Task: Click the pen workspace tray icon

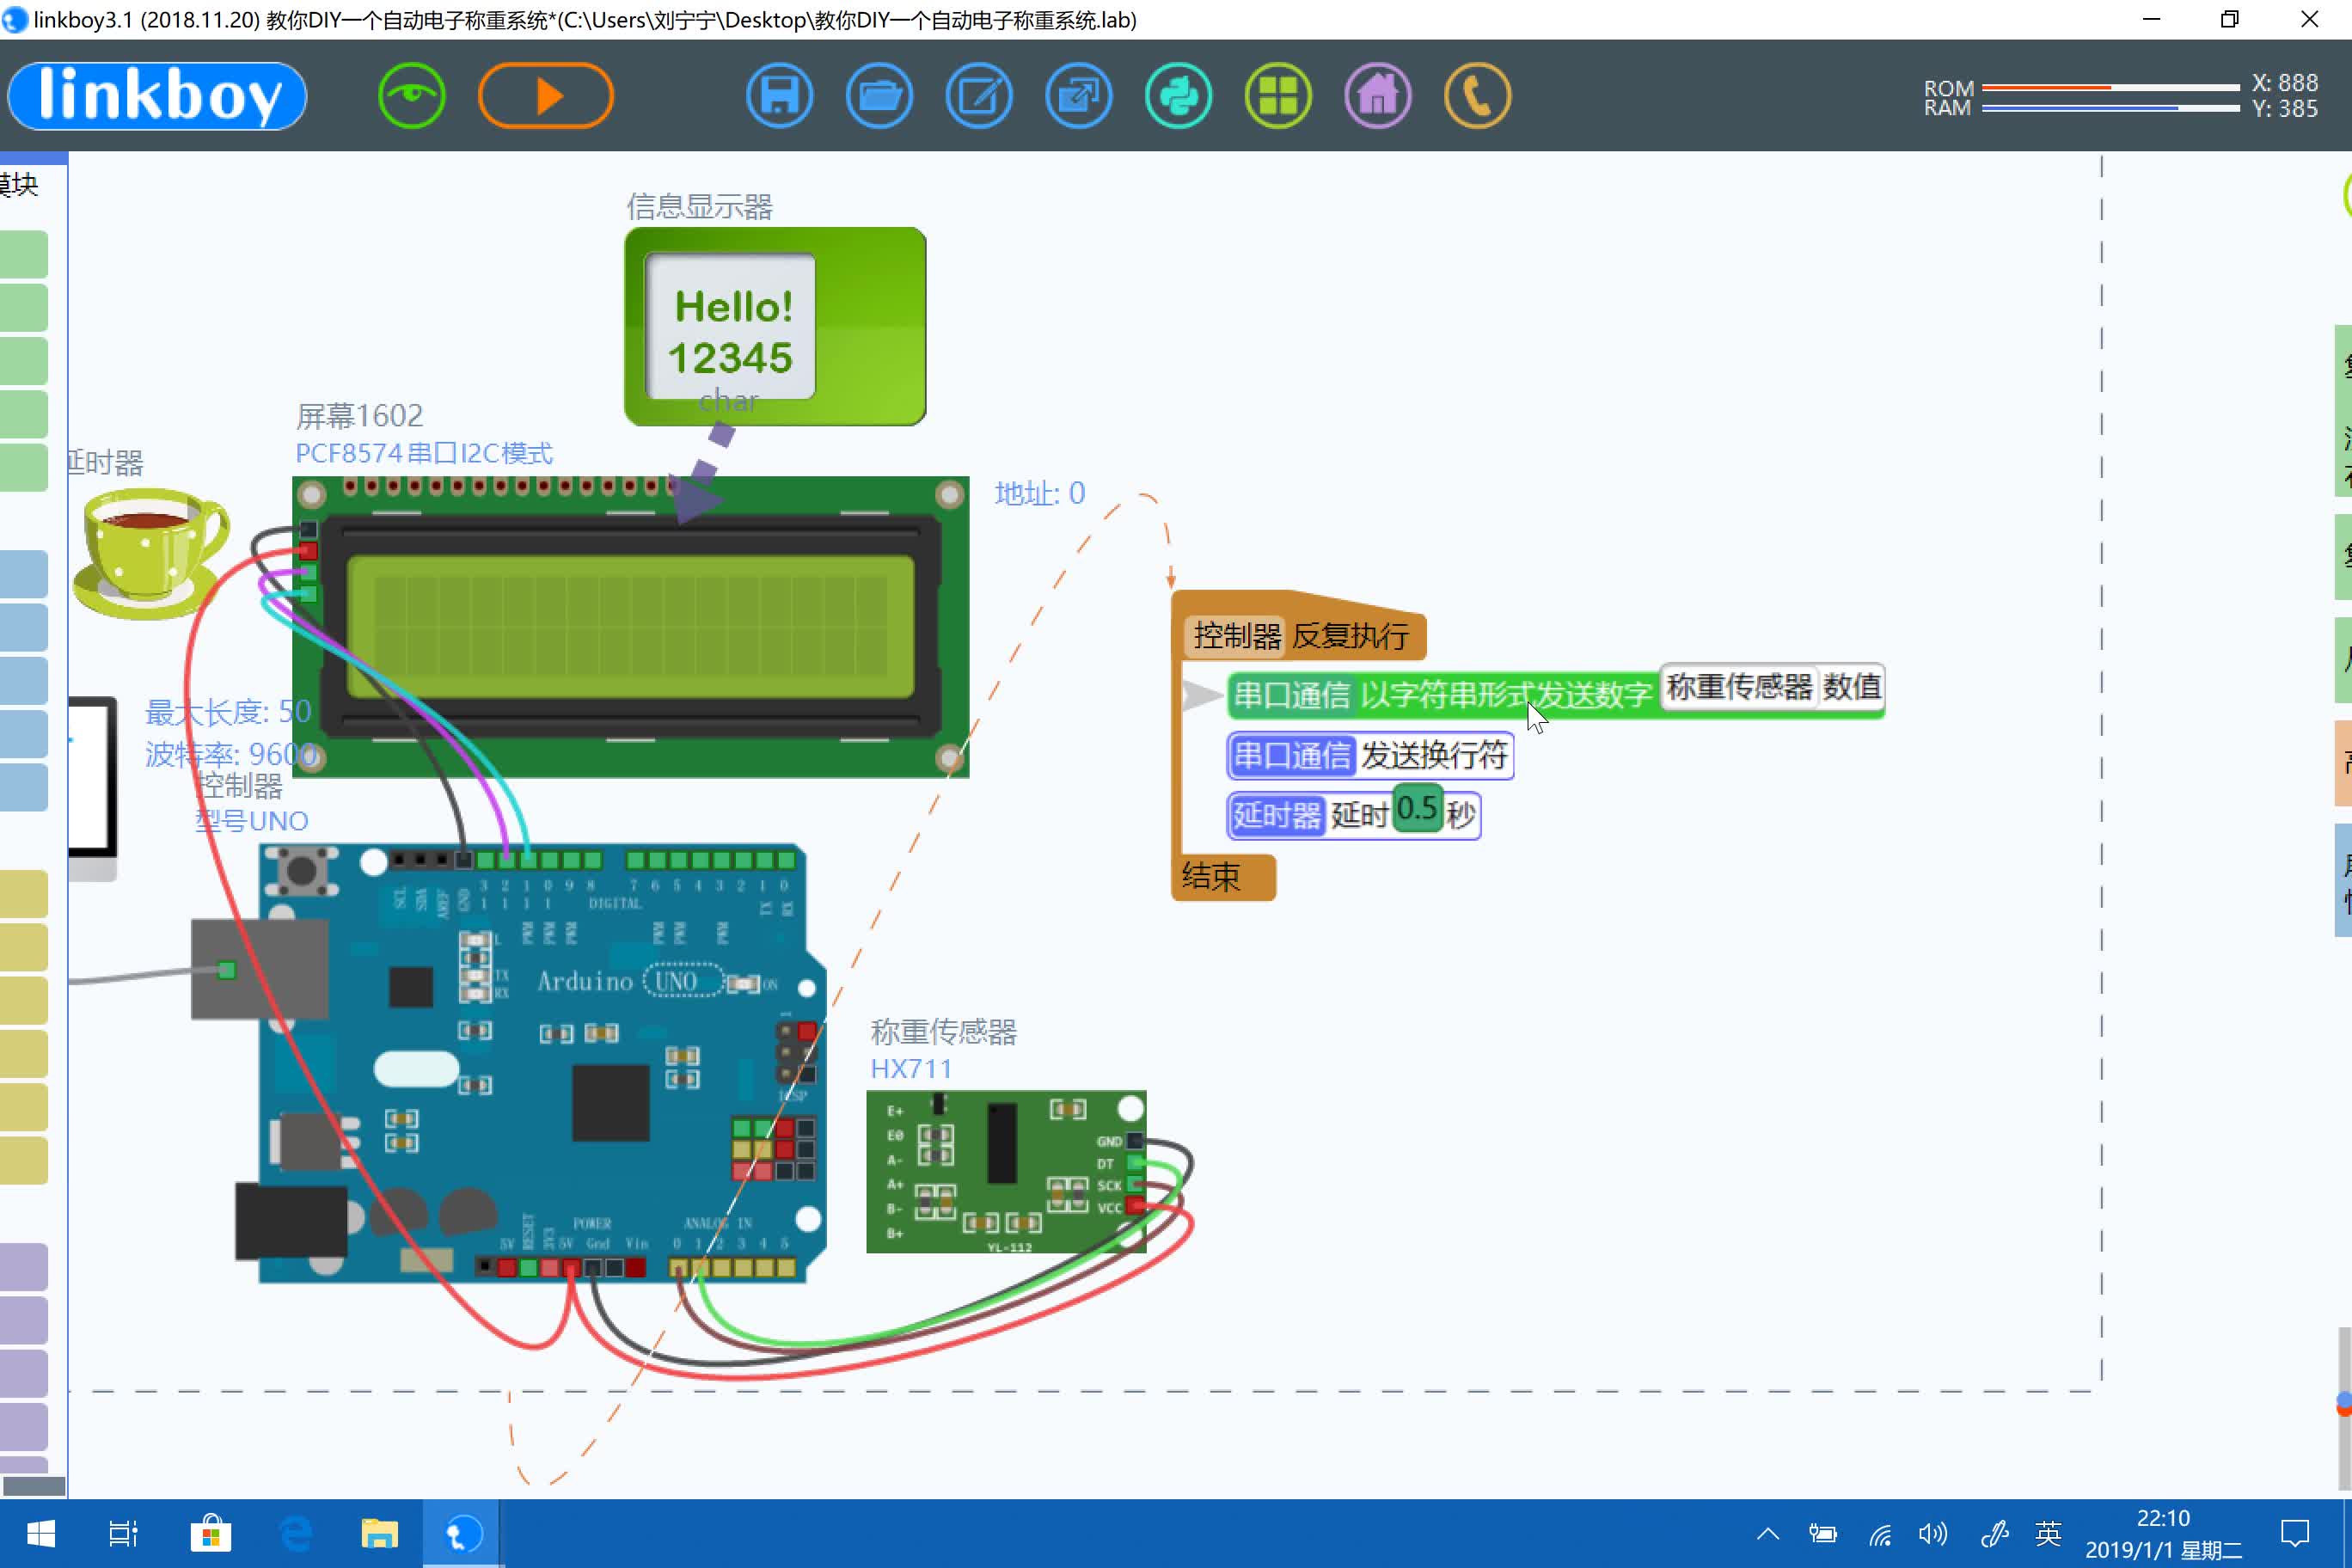Action: click(1994, 1534)
